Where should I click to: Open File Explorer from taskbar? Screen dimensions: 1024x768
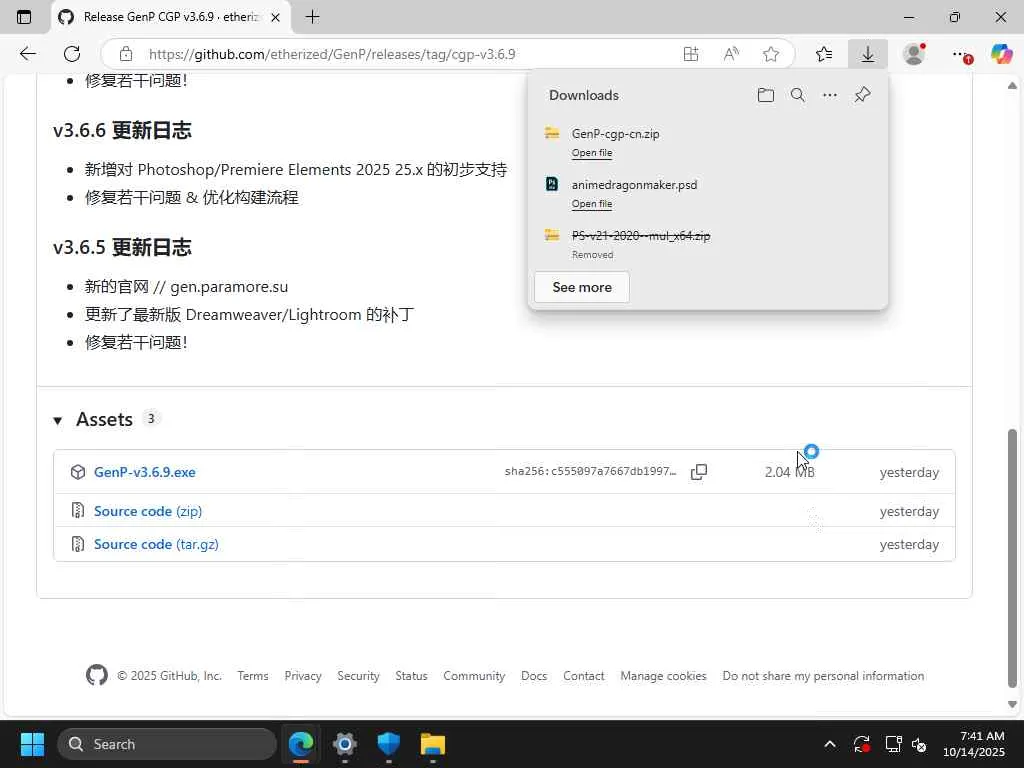(x=432, y=744)
